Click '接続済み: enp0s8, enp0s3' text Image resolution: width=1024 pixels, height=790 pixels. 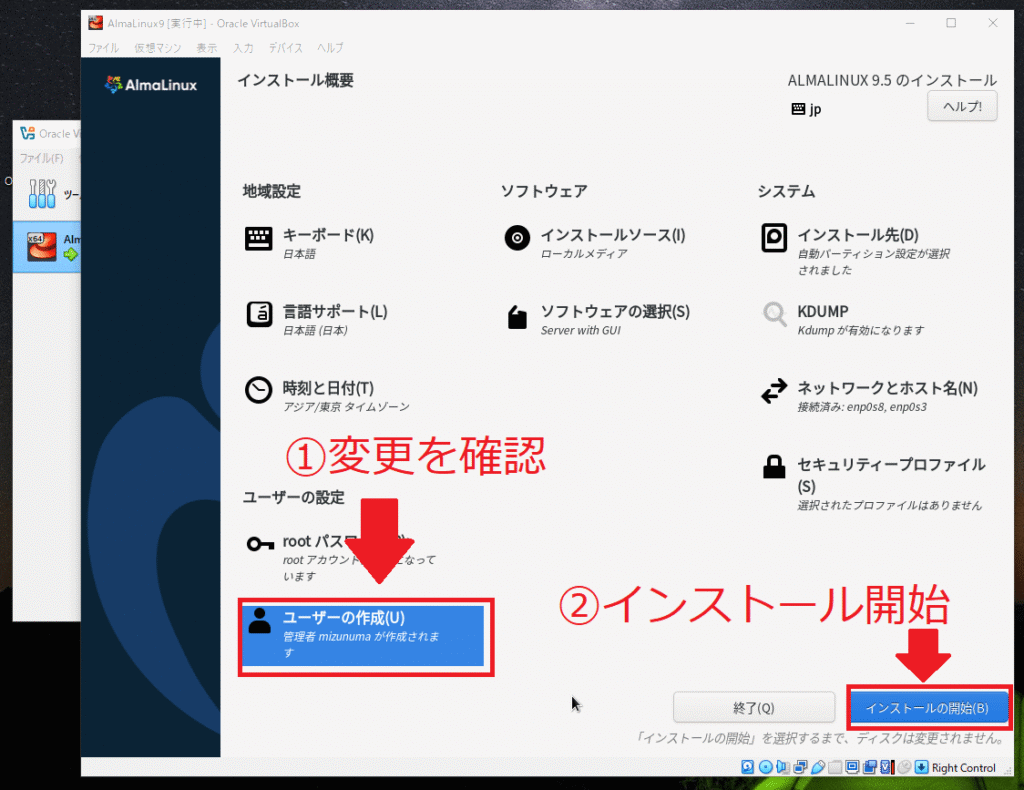pyautogui.click(x=862, y=407)
